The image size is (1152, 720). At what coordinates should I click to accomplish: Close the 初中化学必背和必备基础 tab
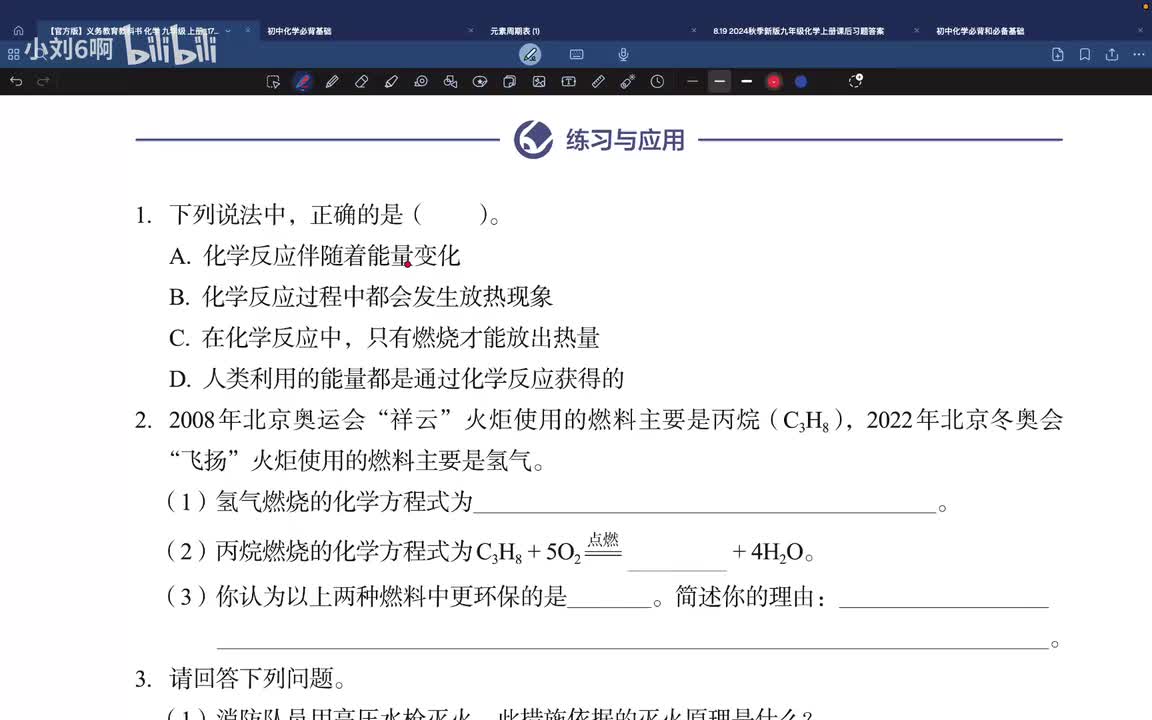1140,31
